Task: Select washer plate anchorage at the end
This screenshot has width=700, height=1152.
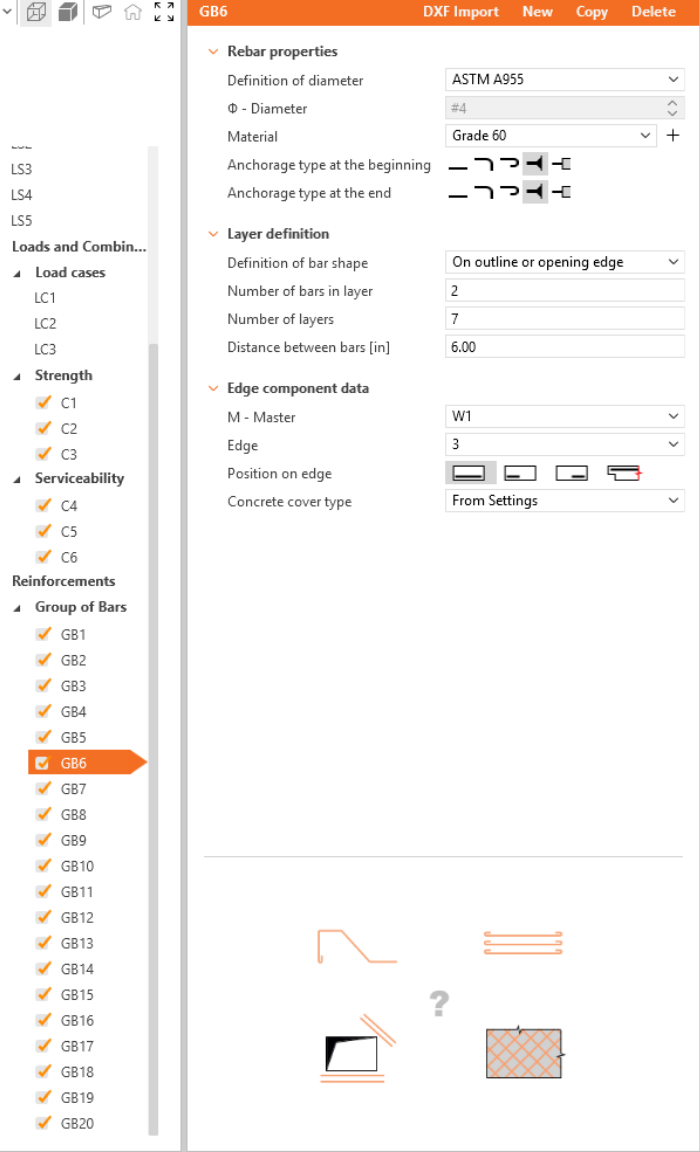Action: [561, 193]
